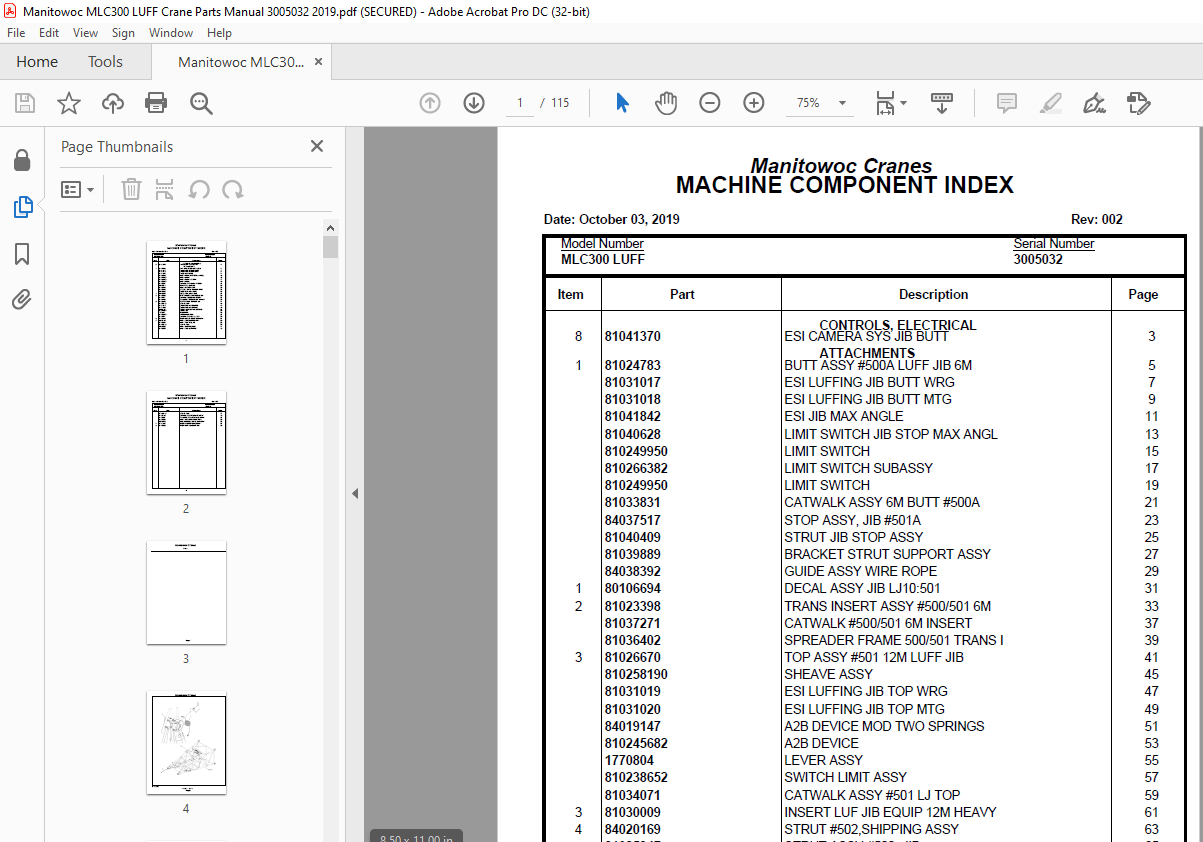This screenshot has height=842, width=1203.
Task: Open the Edit menu
Action: pos(49,33)
